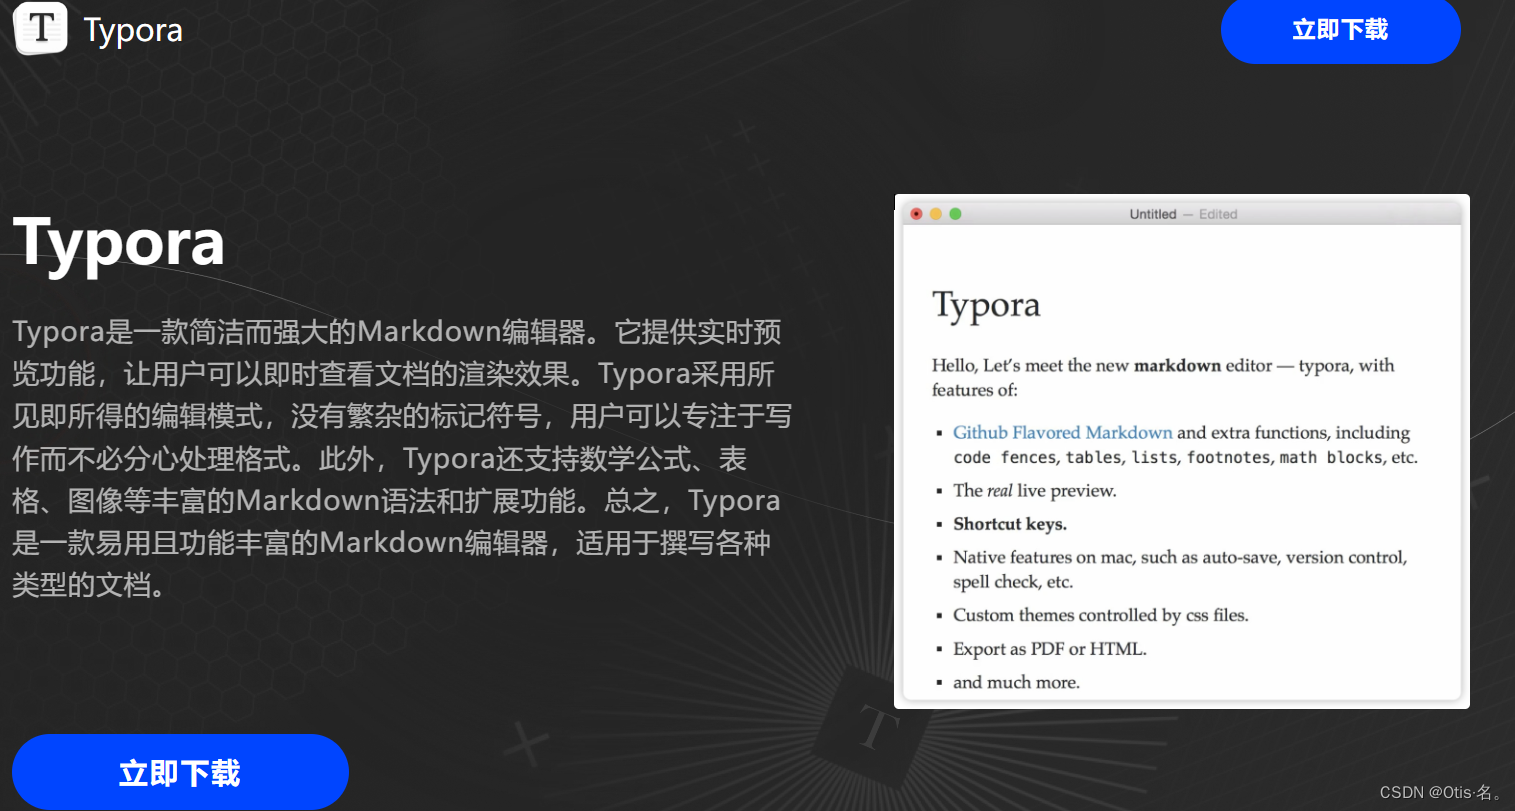The height and width of the screenshot is (811, 1515).
Task: Click the large Typora heading text
Action: coord(119,244)
